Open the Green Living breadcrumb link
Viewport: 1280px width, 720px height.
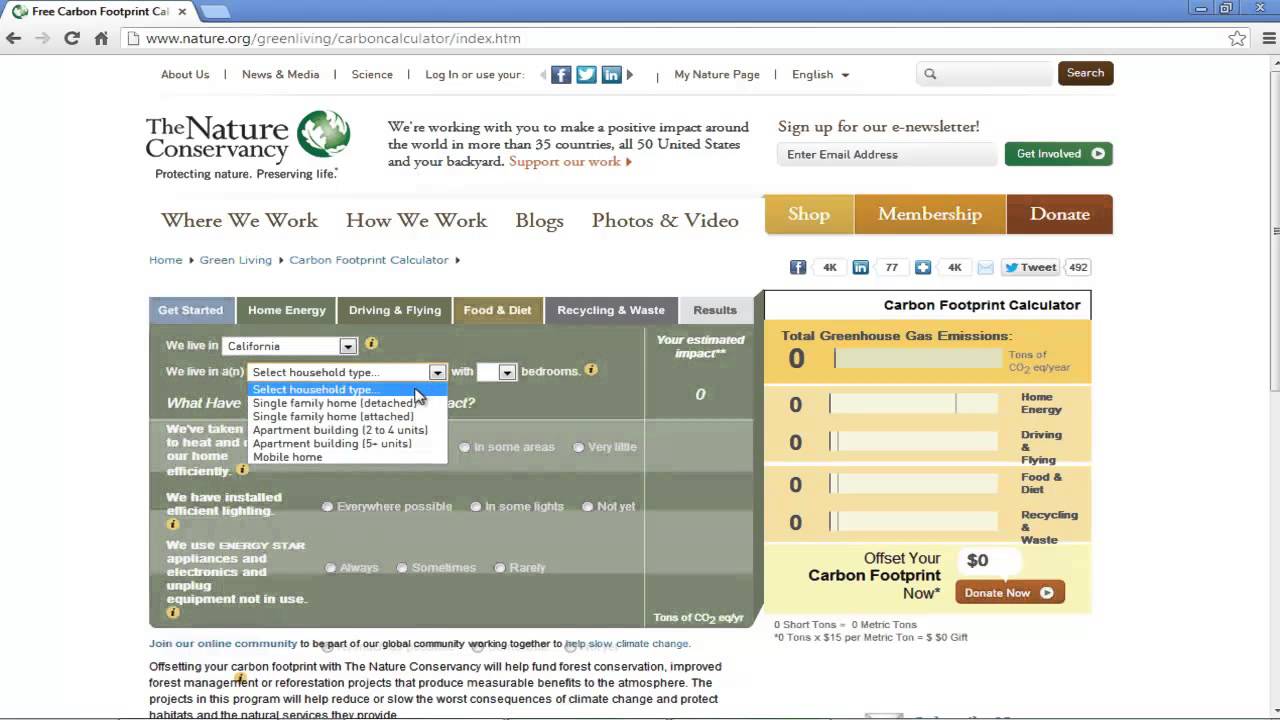(x=236, y=260)
